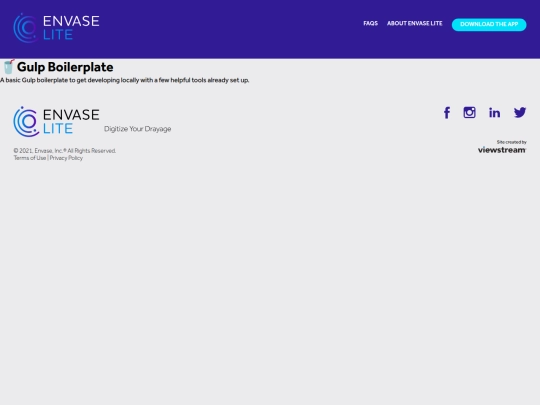Open the Facebook social icon
Viewport: 540px width, 405px height.
coord(447,113)
